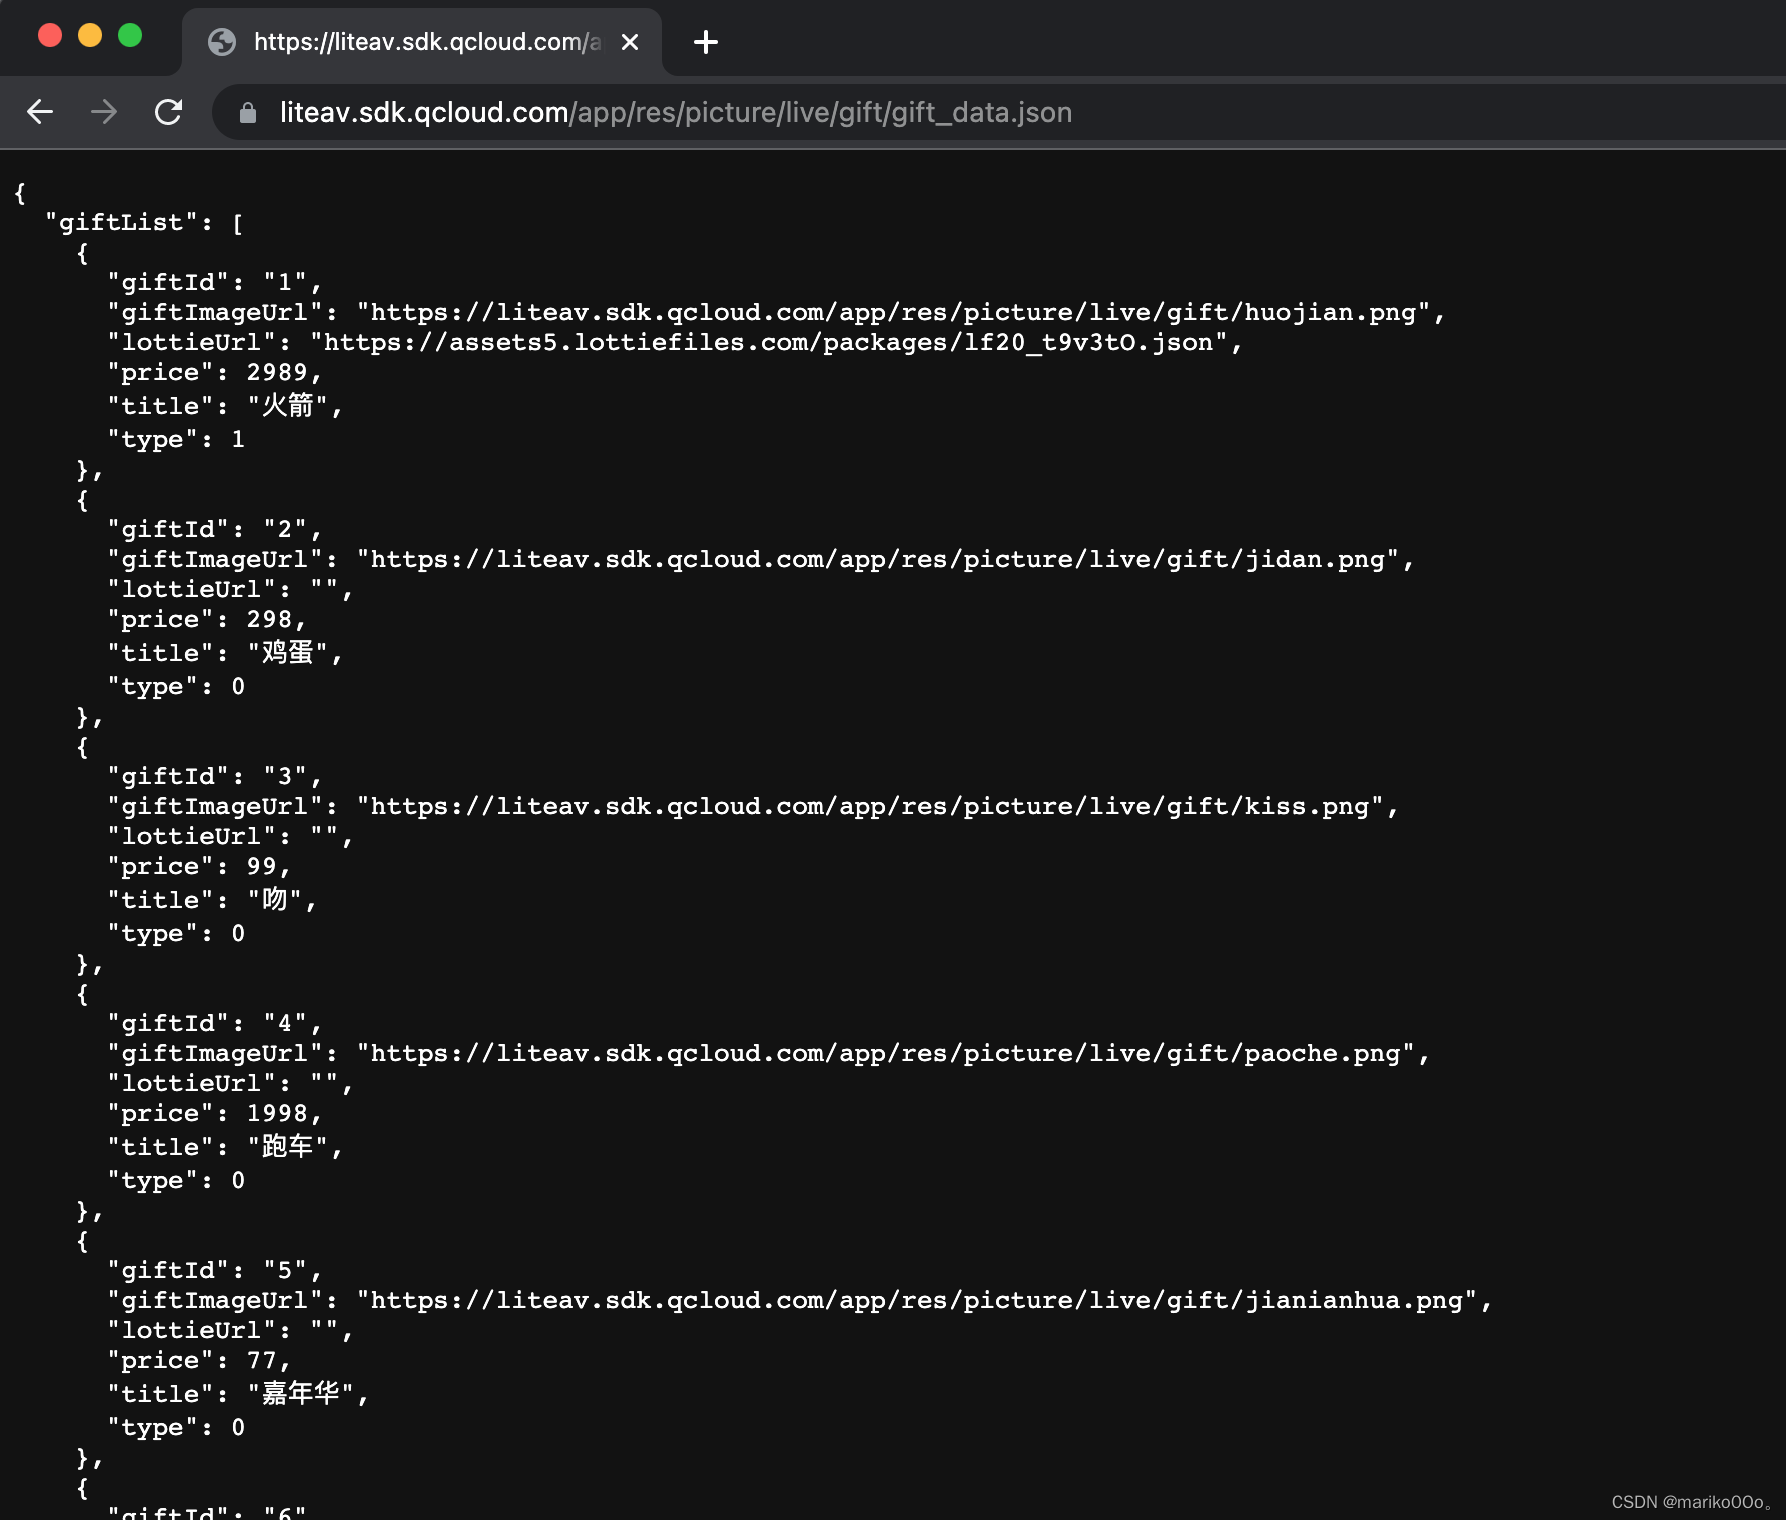Click the "giftId": "5" line

(x=215, y=1271)
